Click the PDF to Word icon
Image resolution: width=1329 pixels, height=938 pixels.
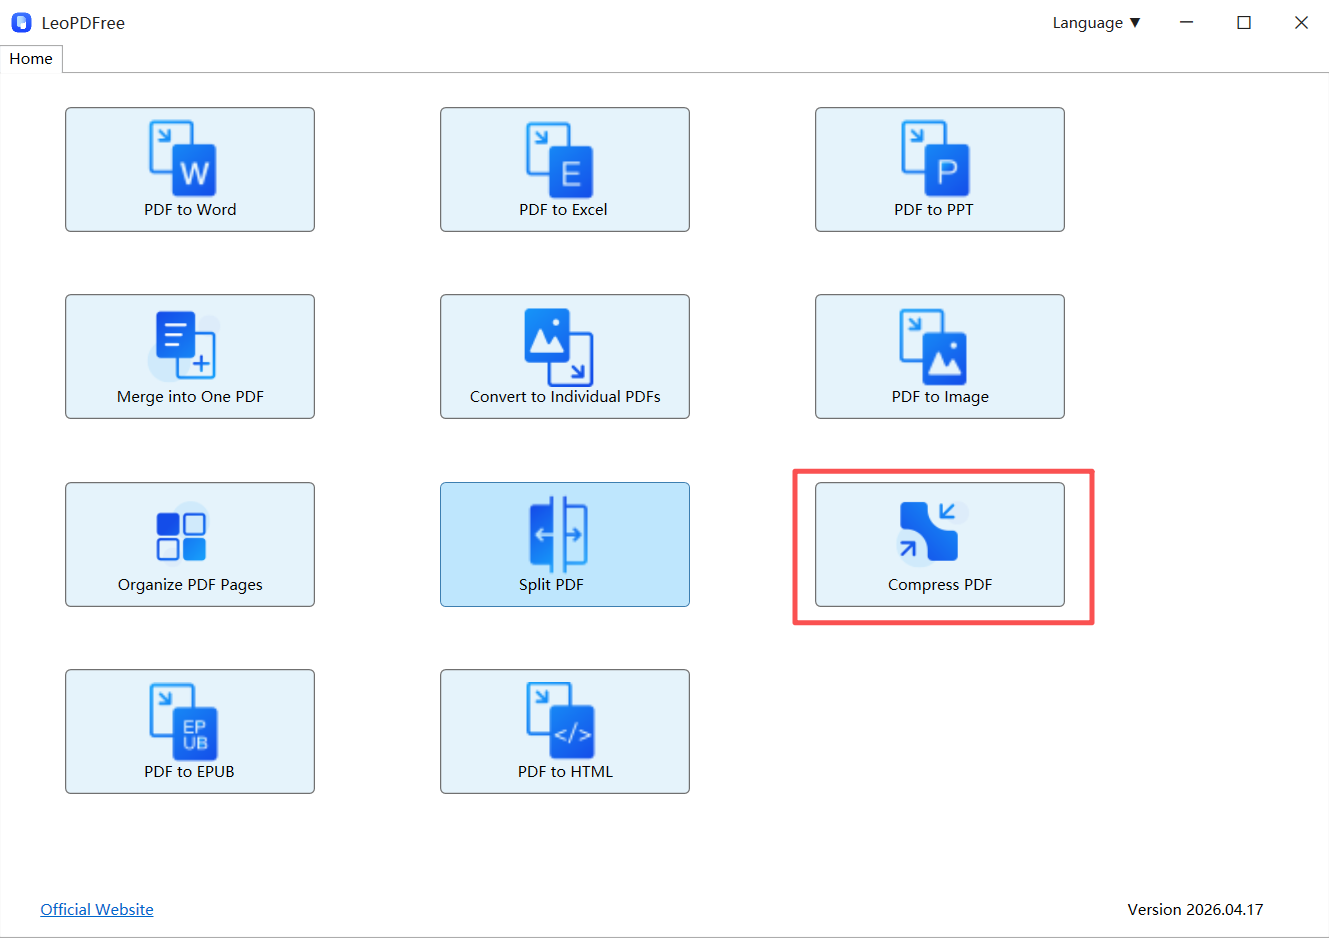pyautogui.click(x=183, y=158)
